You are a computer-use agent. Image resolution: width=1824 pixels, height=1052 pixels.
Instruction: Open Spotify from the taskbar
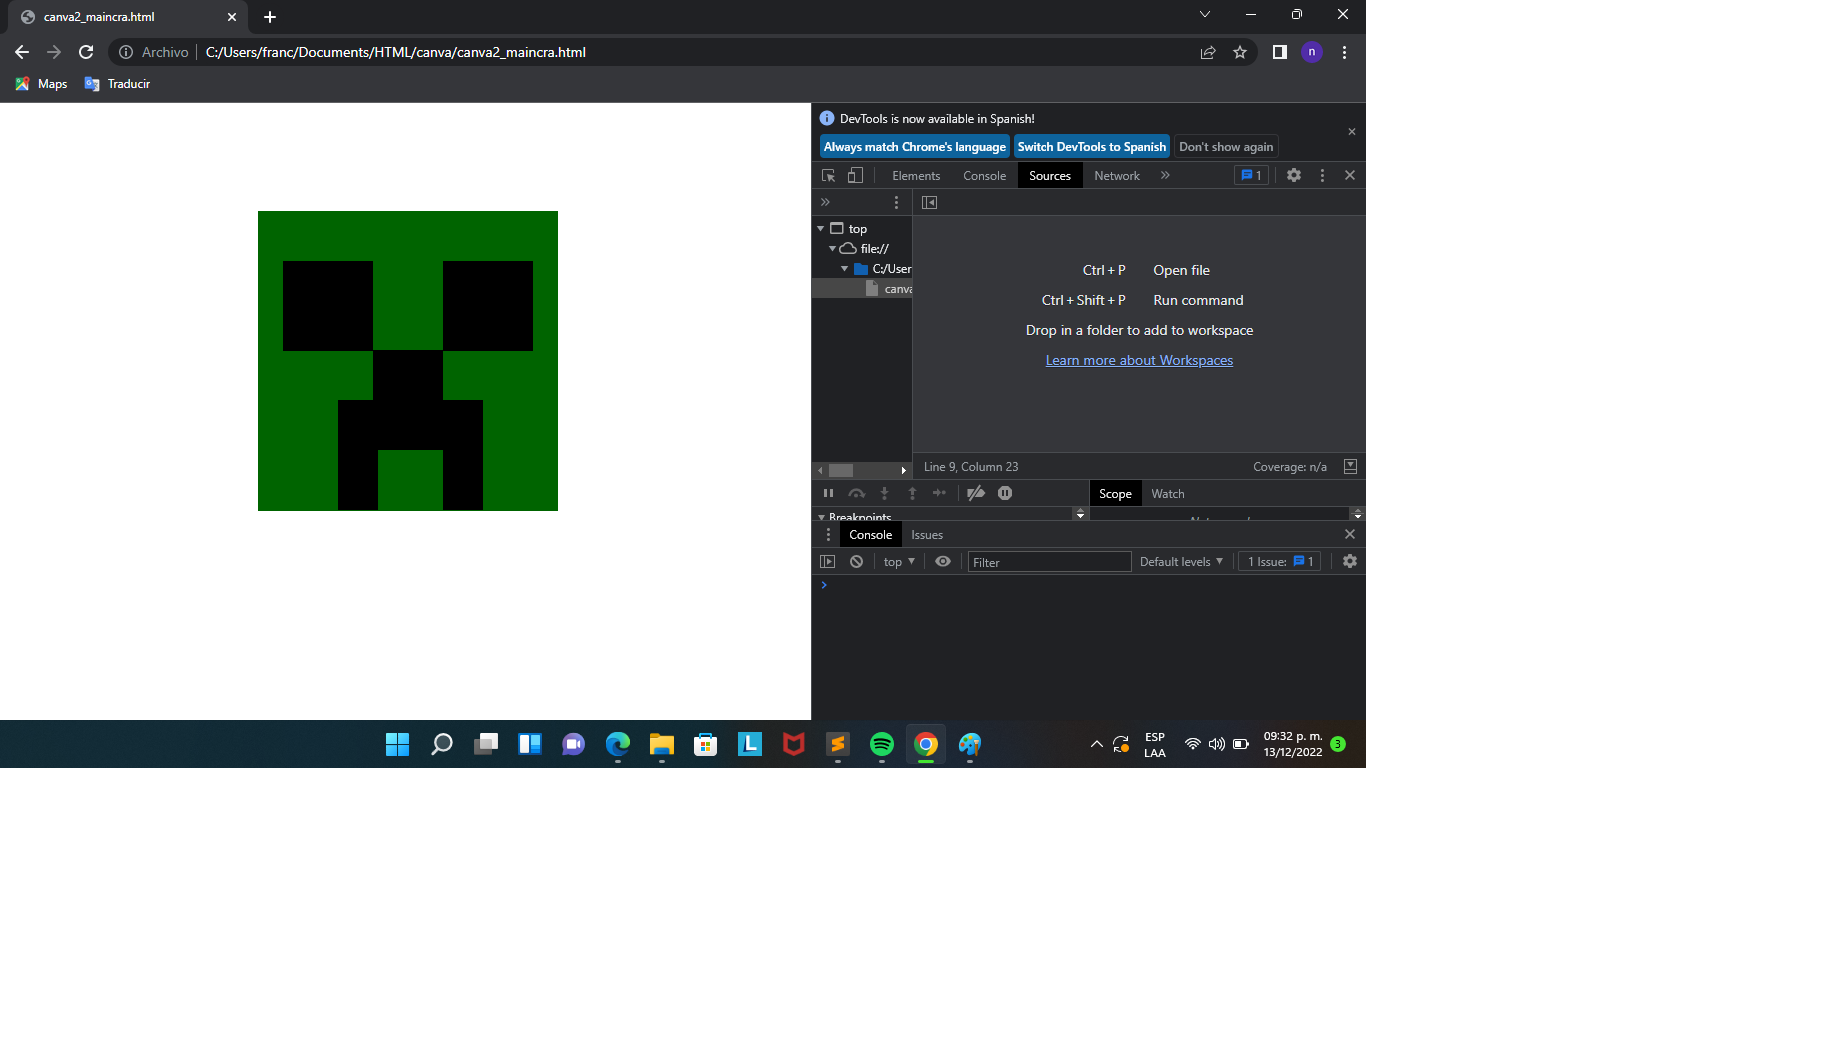(882, 744)
